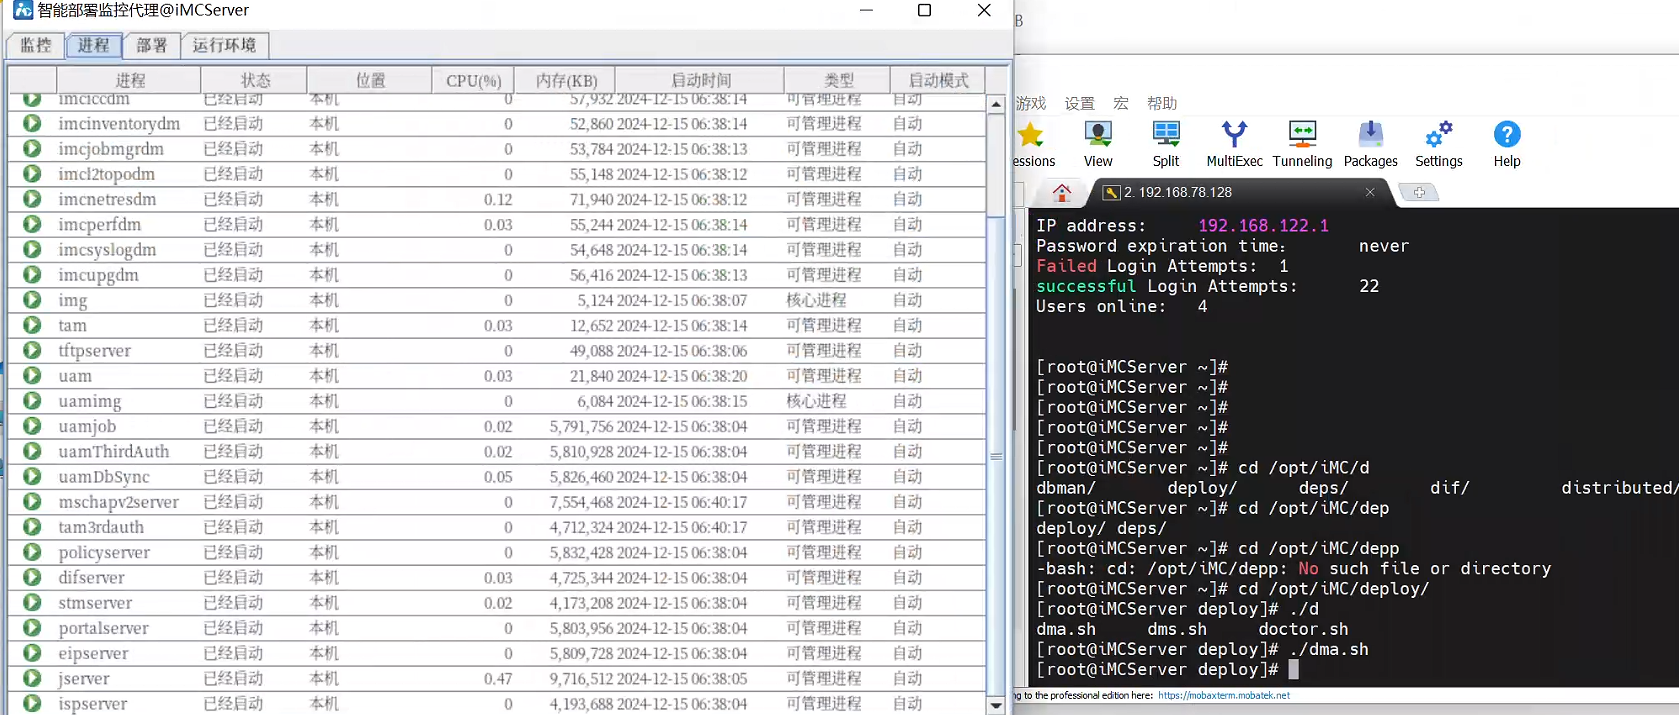Open the 设置 menu in MobaXterm
The width and height of the screenshot is (1679, 715).
[1079, 103]
